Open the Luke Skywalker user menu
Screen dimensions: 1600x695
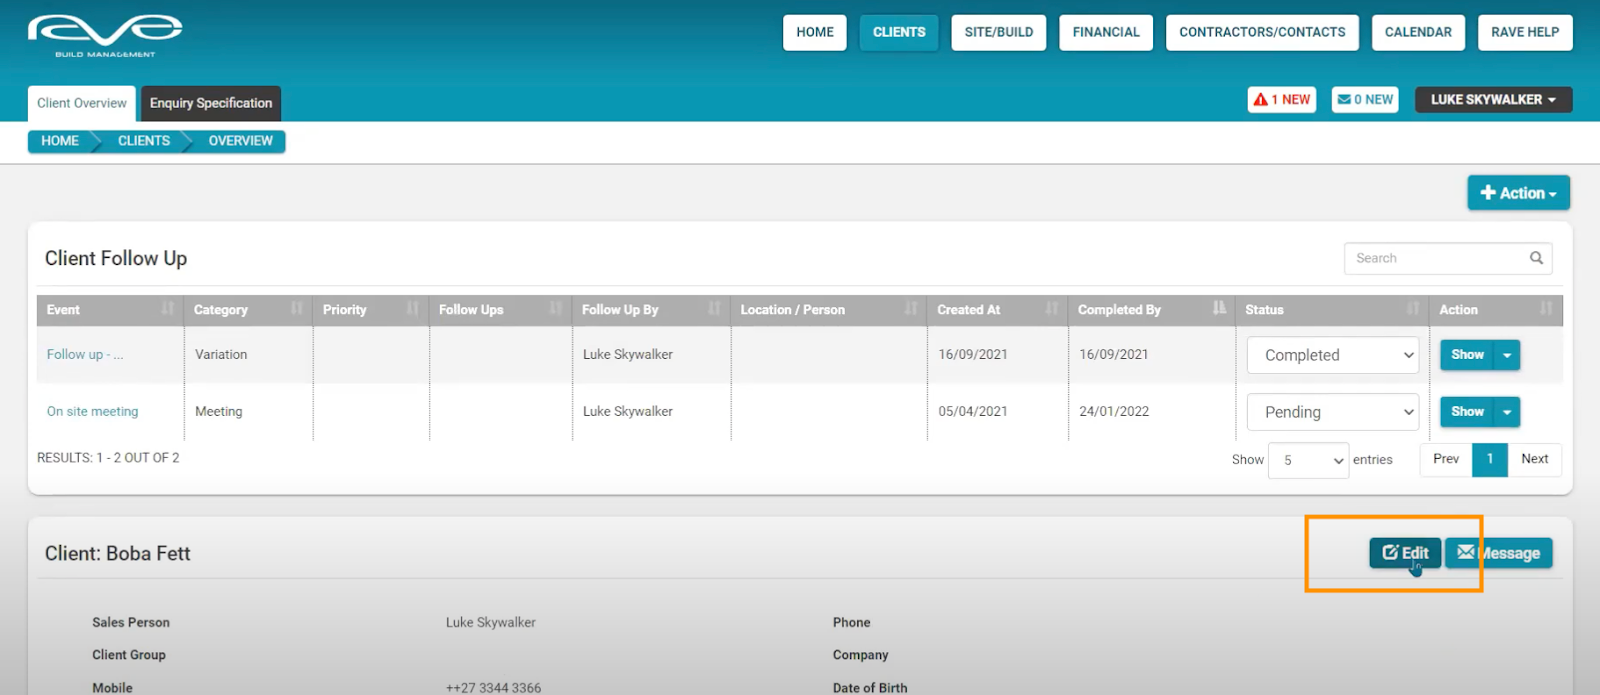point(1493,100)
